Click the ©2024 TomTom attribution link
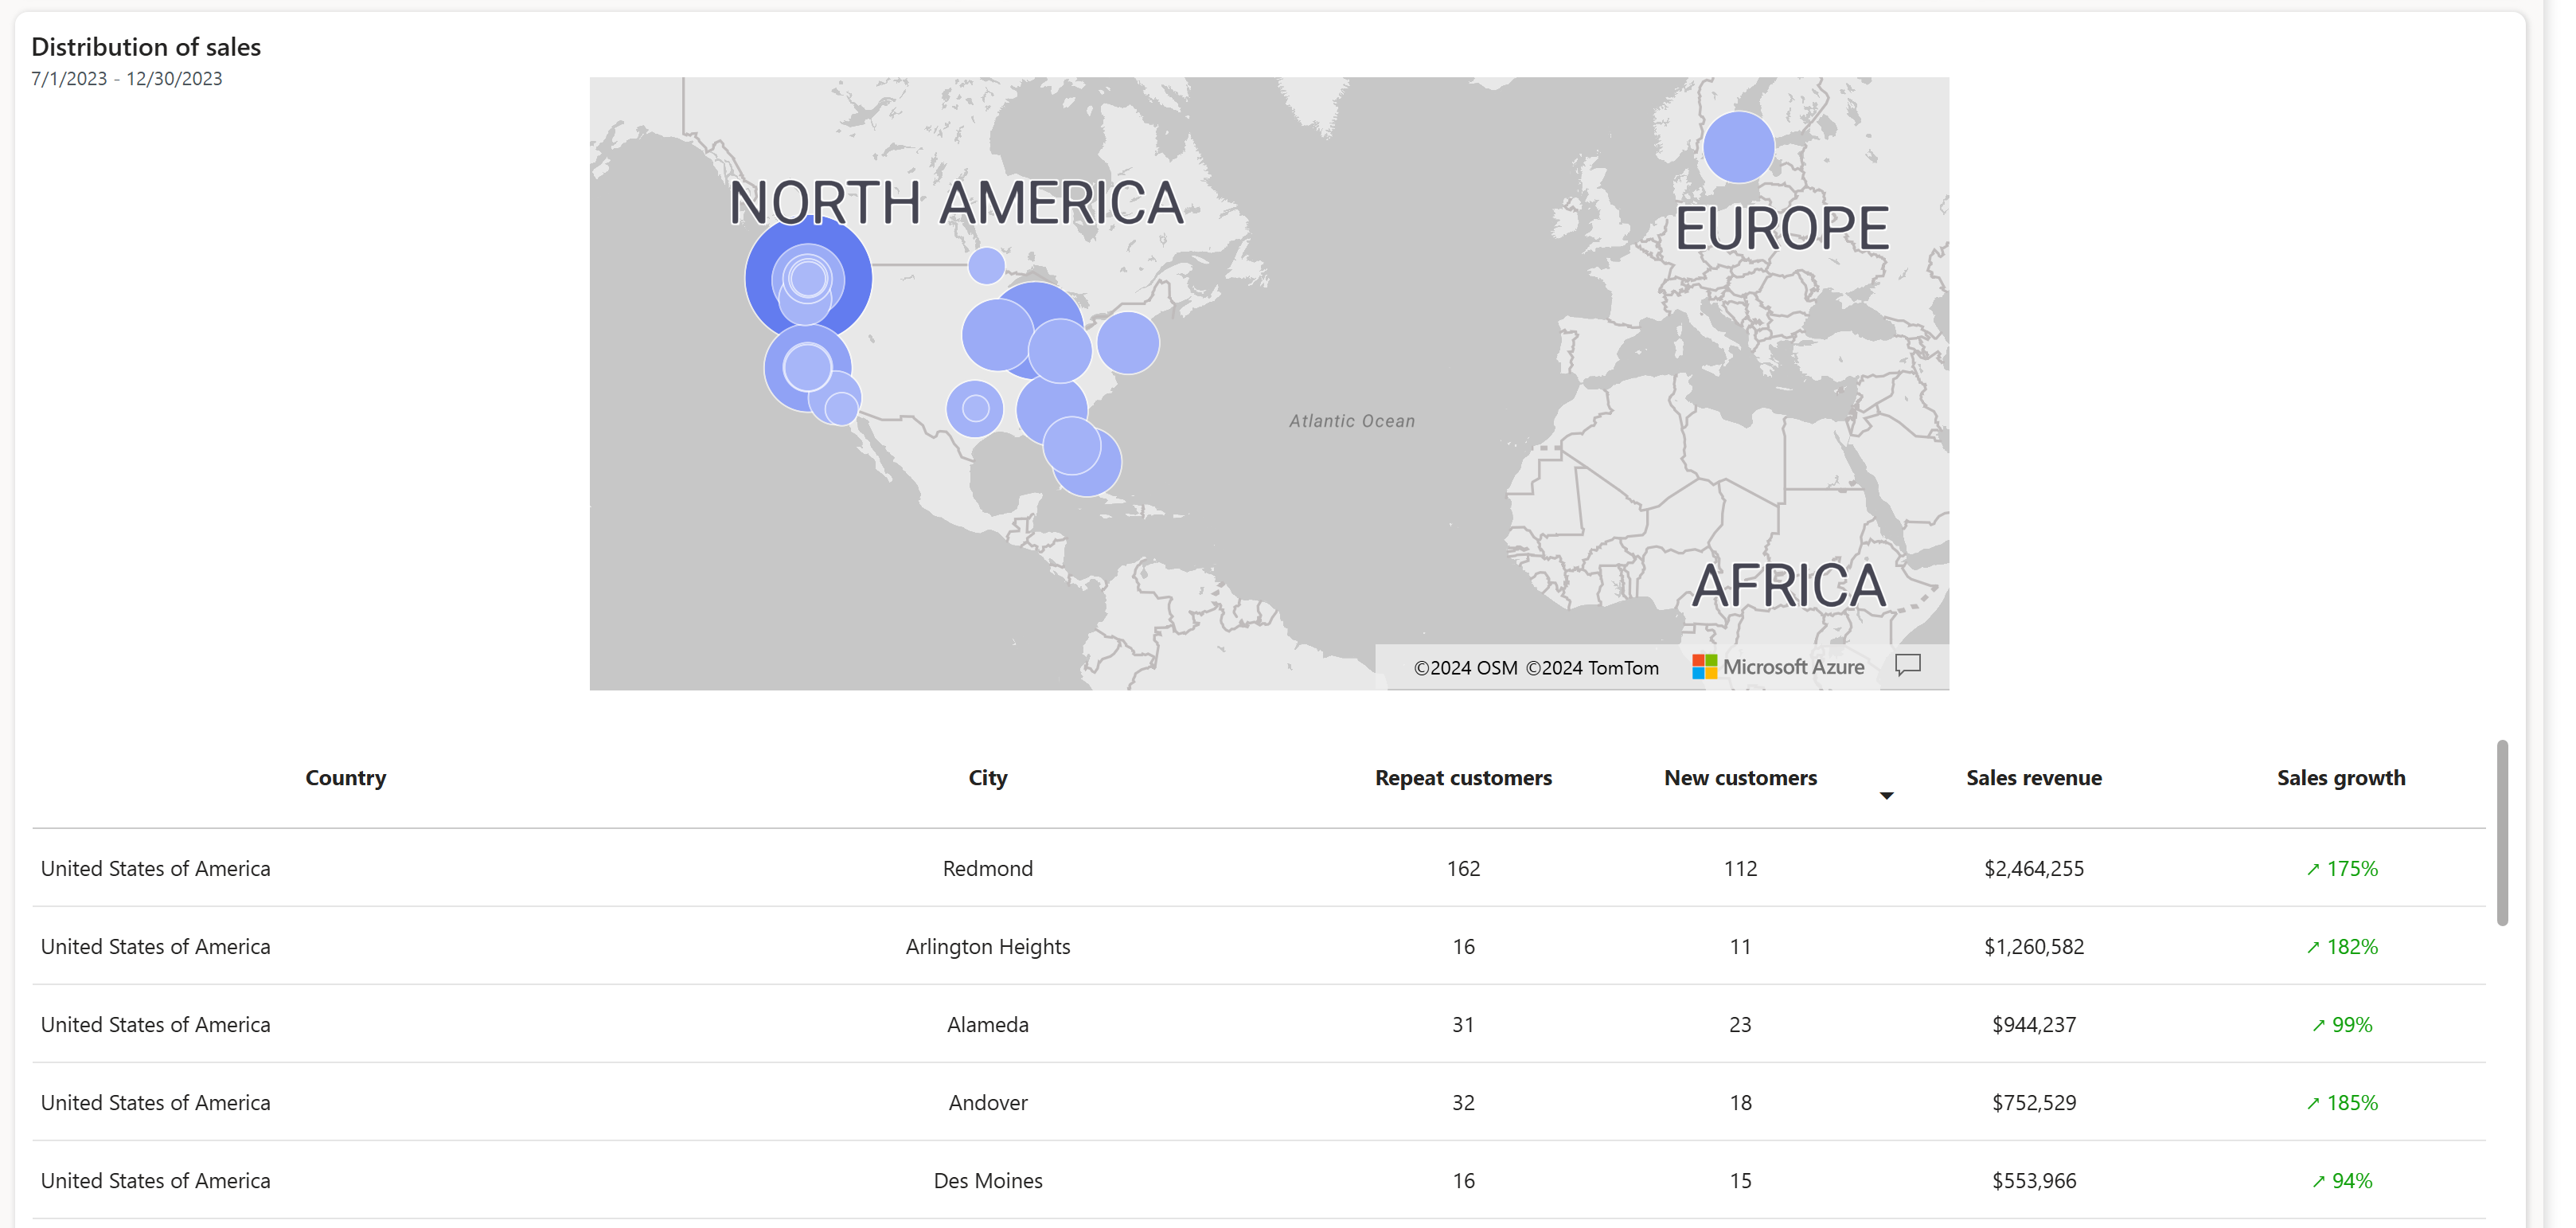 pyautogui.click(x=1592, y=668)
